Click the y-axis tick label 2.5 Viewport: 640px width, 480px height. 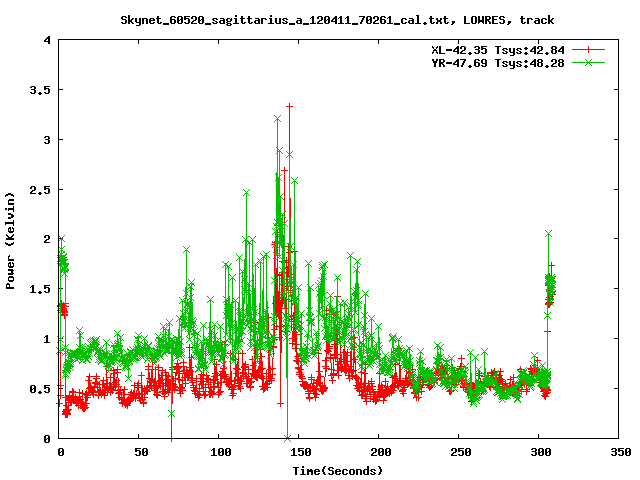(x=40, y=190)
